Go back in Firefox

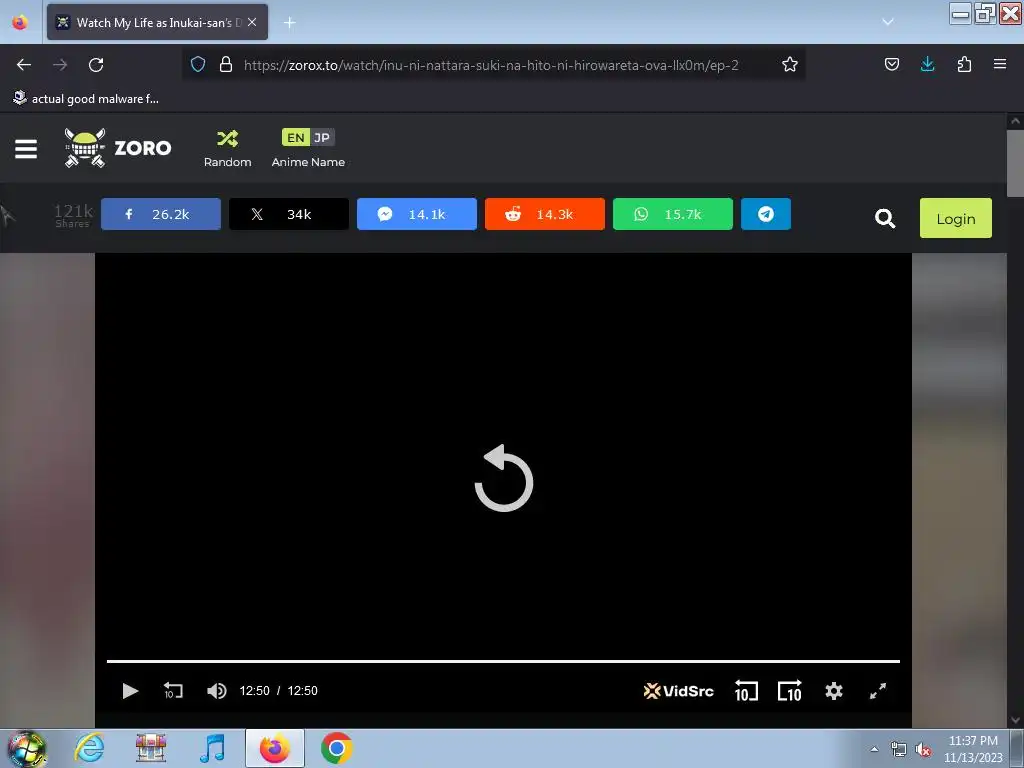click(24, 65)
